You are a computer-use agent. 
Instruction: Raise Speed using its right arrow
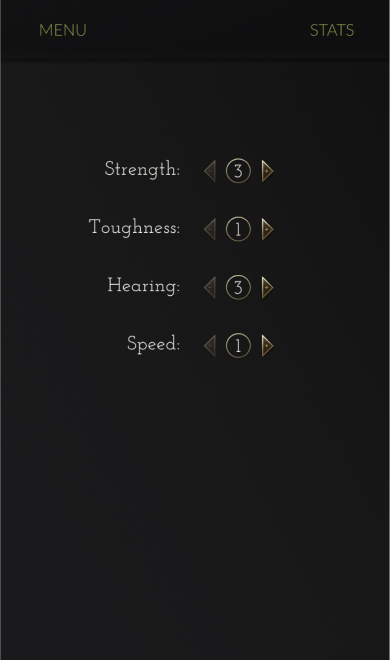tap(268, 346)
